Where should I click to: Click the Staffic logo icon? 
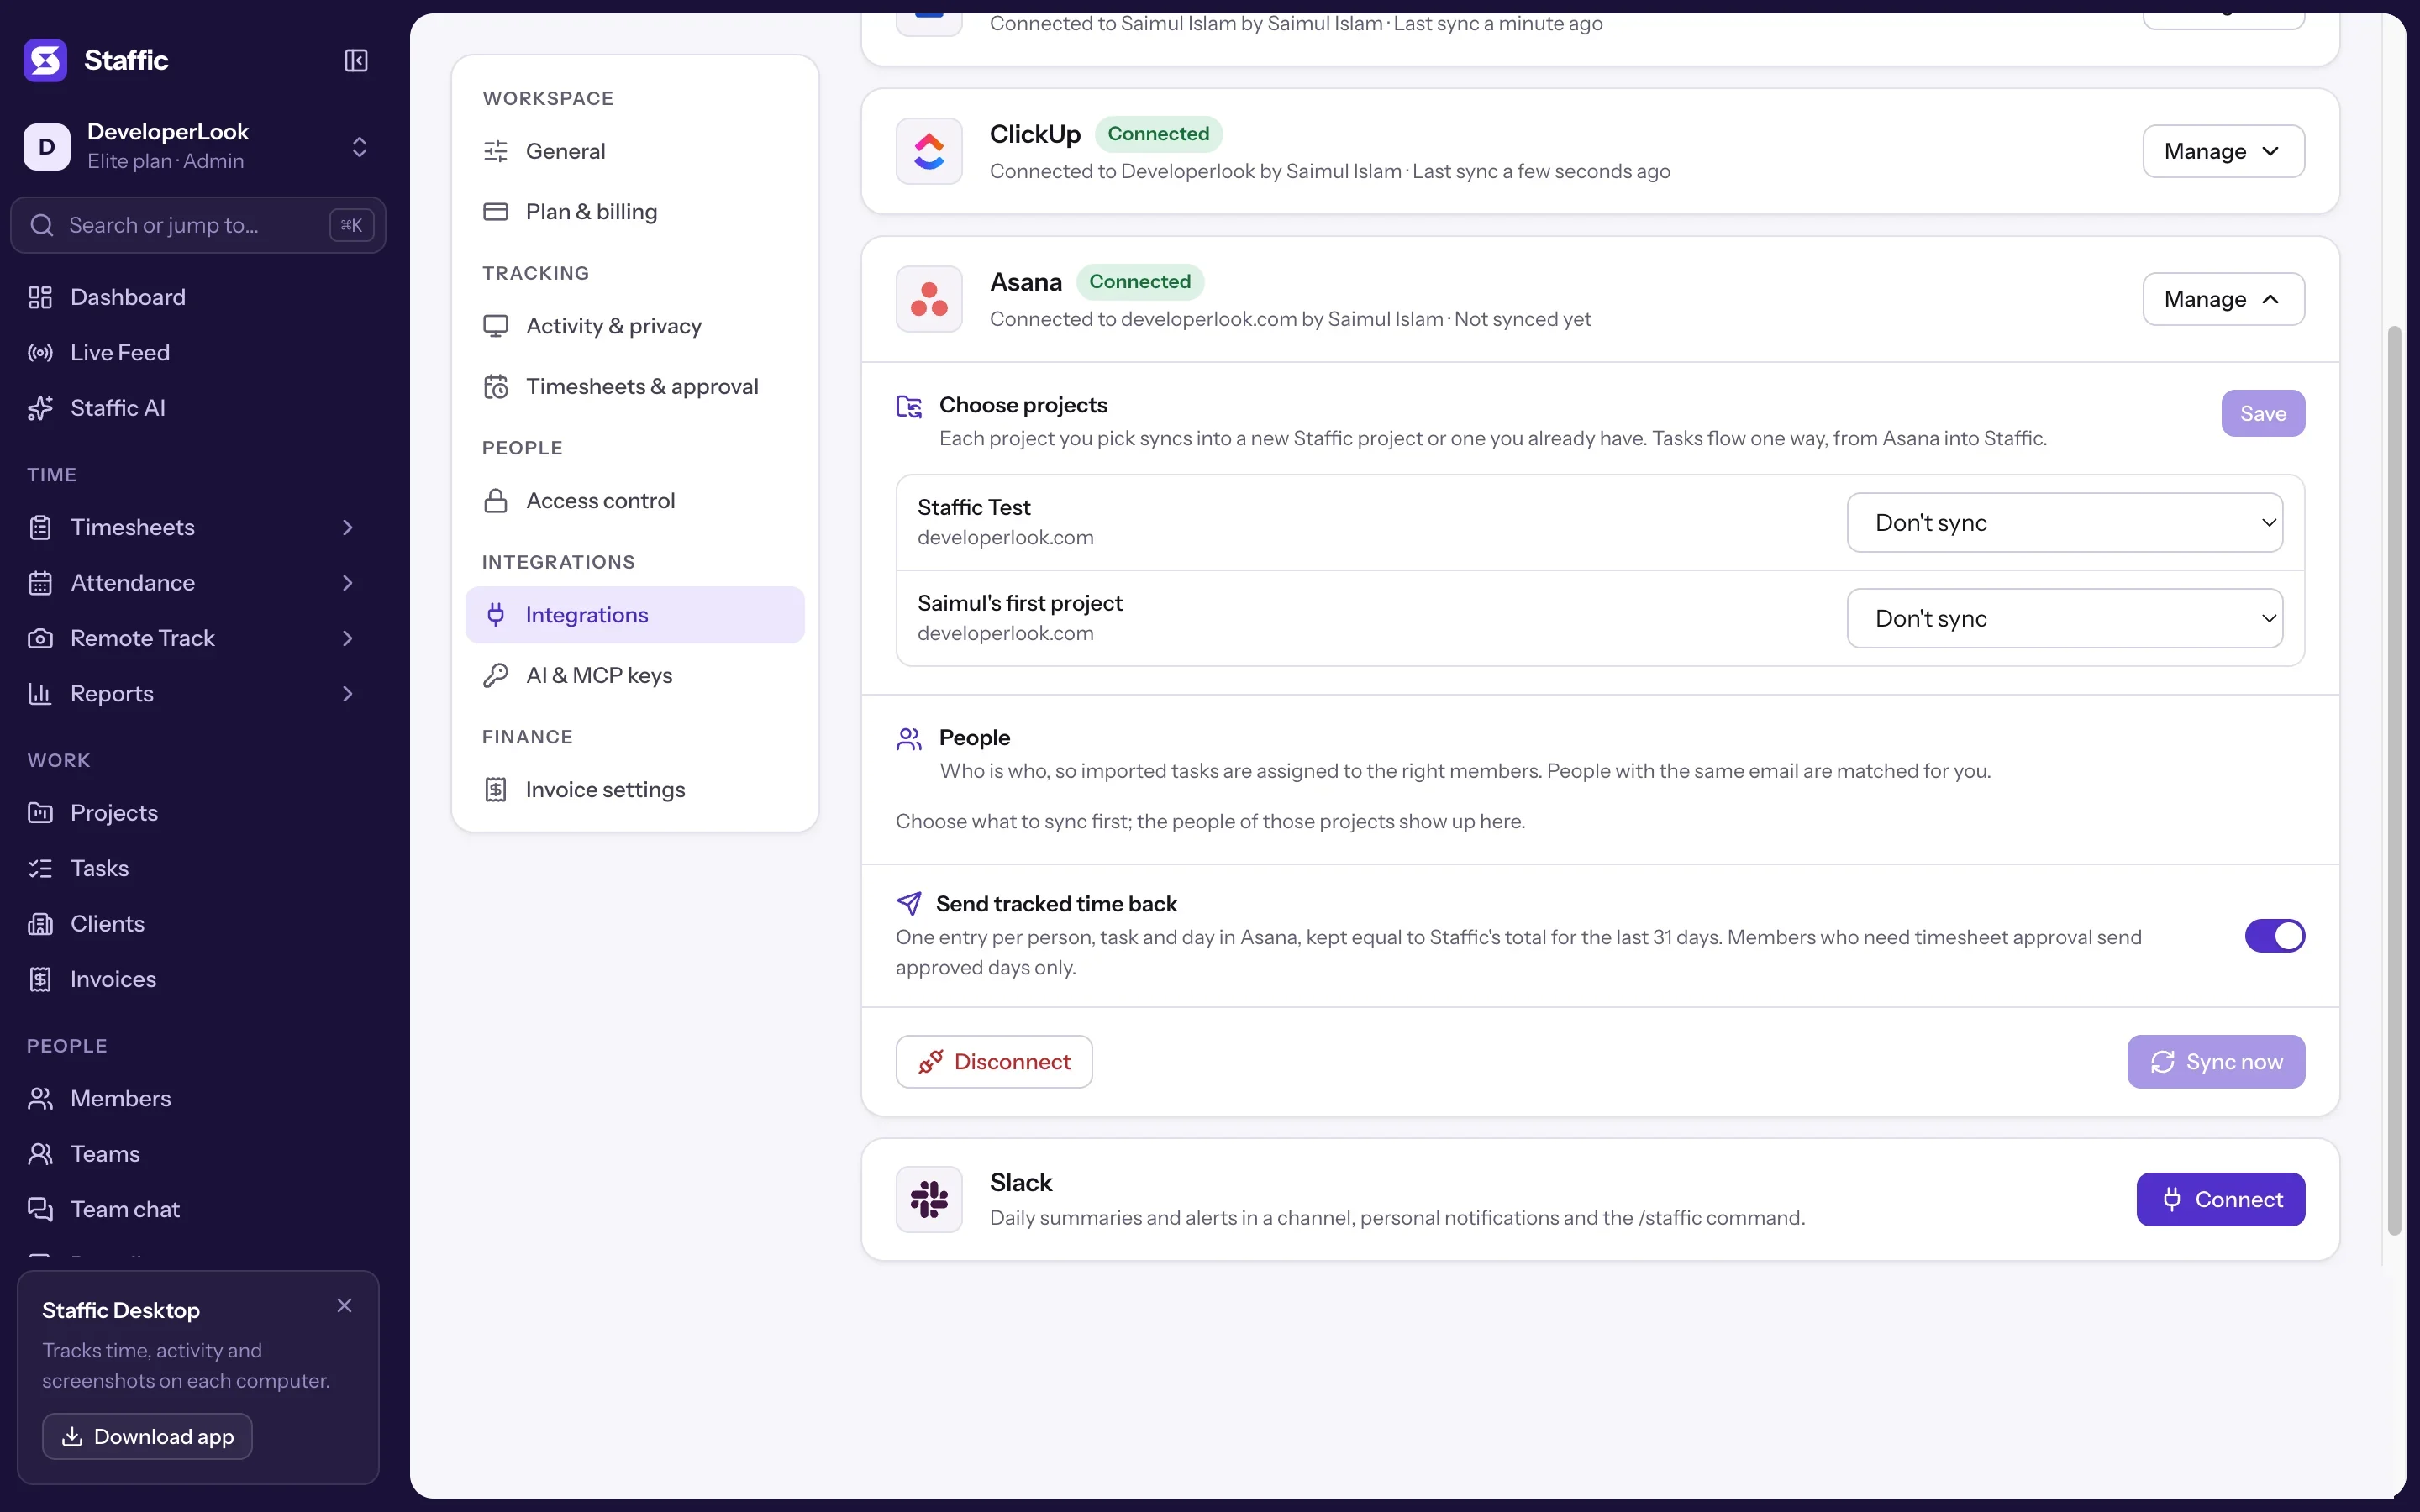point(45,60)
